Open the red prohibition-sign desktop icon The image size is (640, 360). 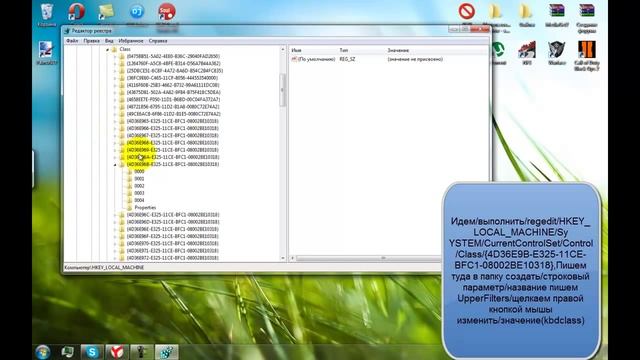(x=467, y=11)
